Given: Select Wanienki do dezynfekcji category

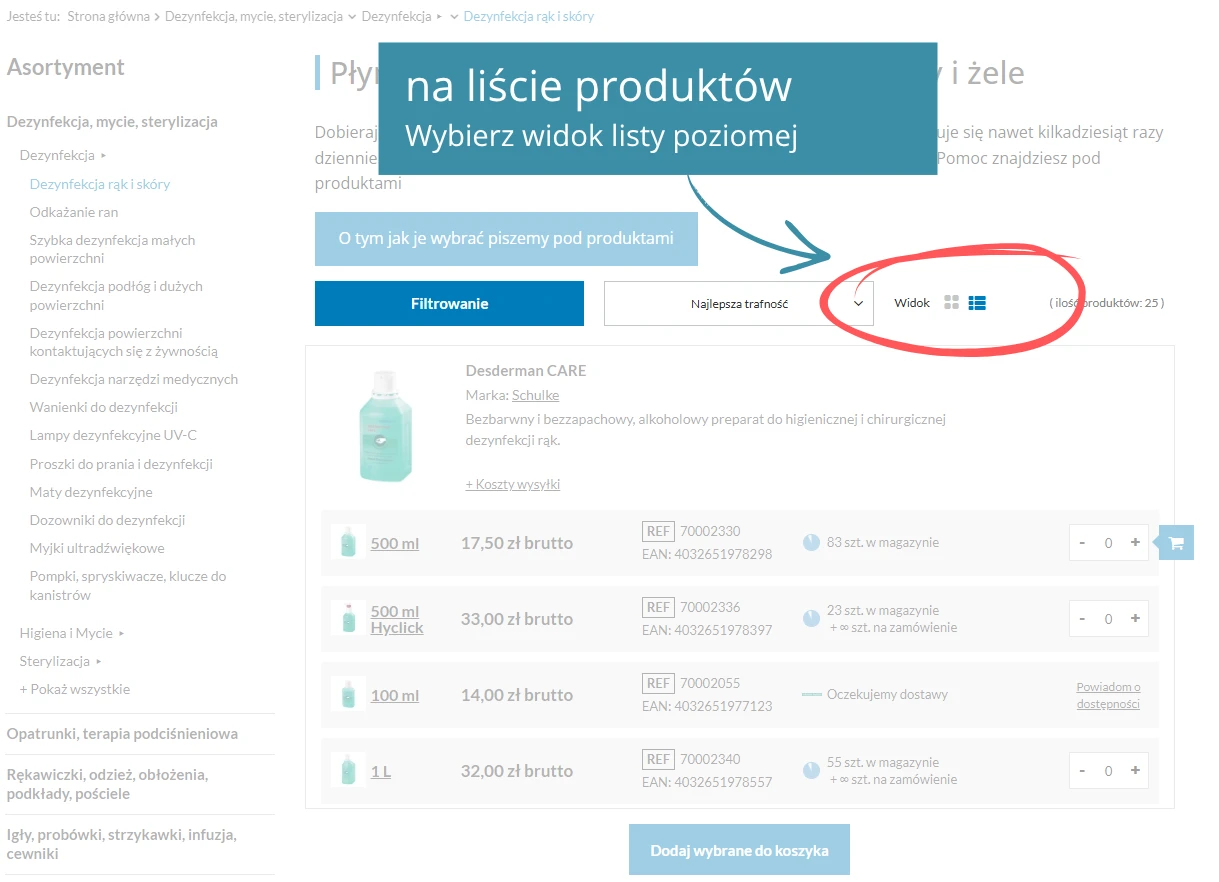Looking at the screenshot, I should coord(104,407).
